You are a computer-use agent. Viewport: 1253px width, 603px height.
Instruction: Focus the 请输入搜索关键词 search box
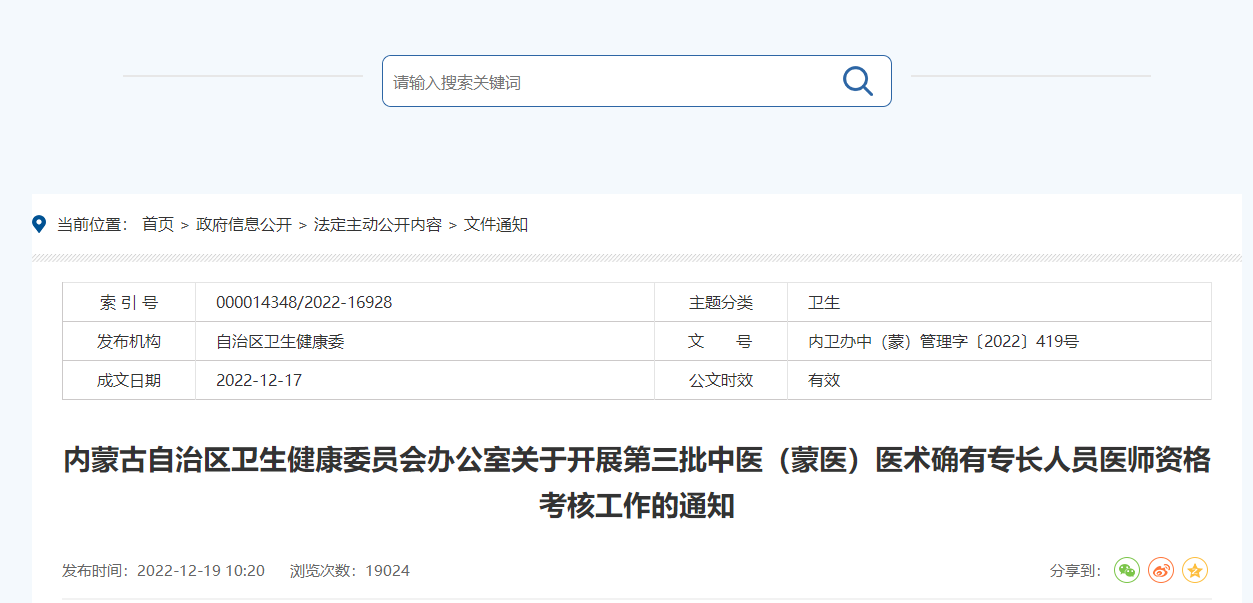(x=600, y=82)
